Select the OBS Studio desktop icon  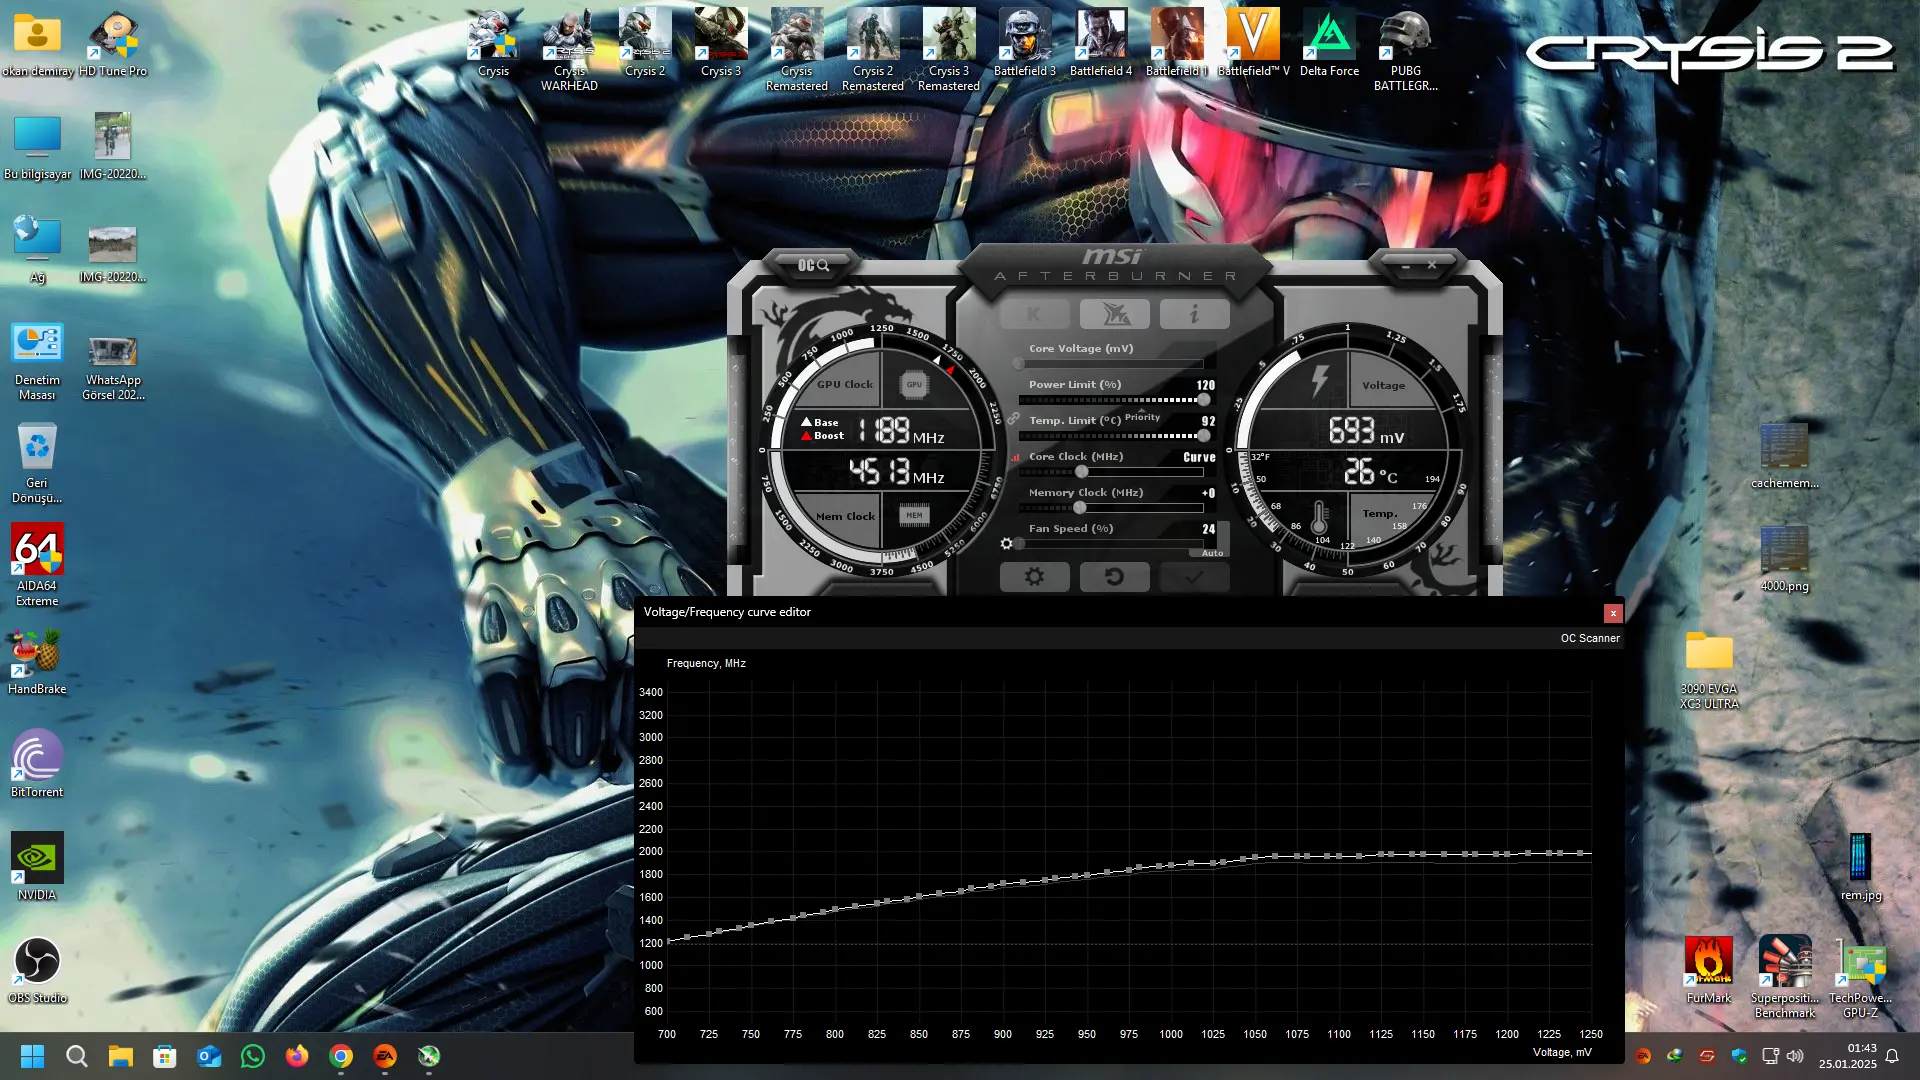pyautogui.click(x=37, y=971)
